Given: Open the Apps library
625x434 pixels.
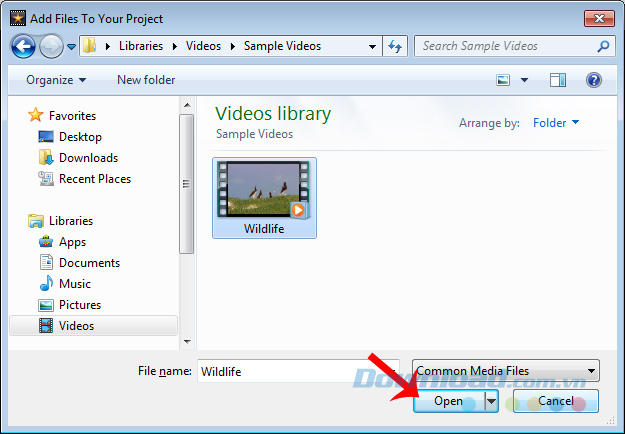Looking at the screenshot, I should [x=73, y=242].
